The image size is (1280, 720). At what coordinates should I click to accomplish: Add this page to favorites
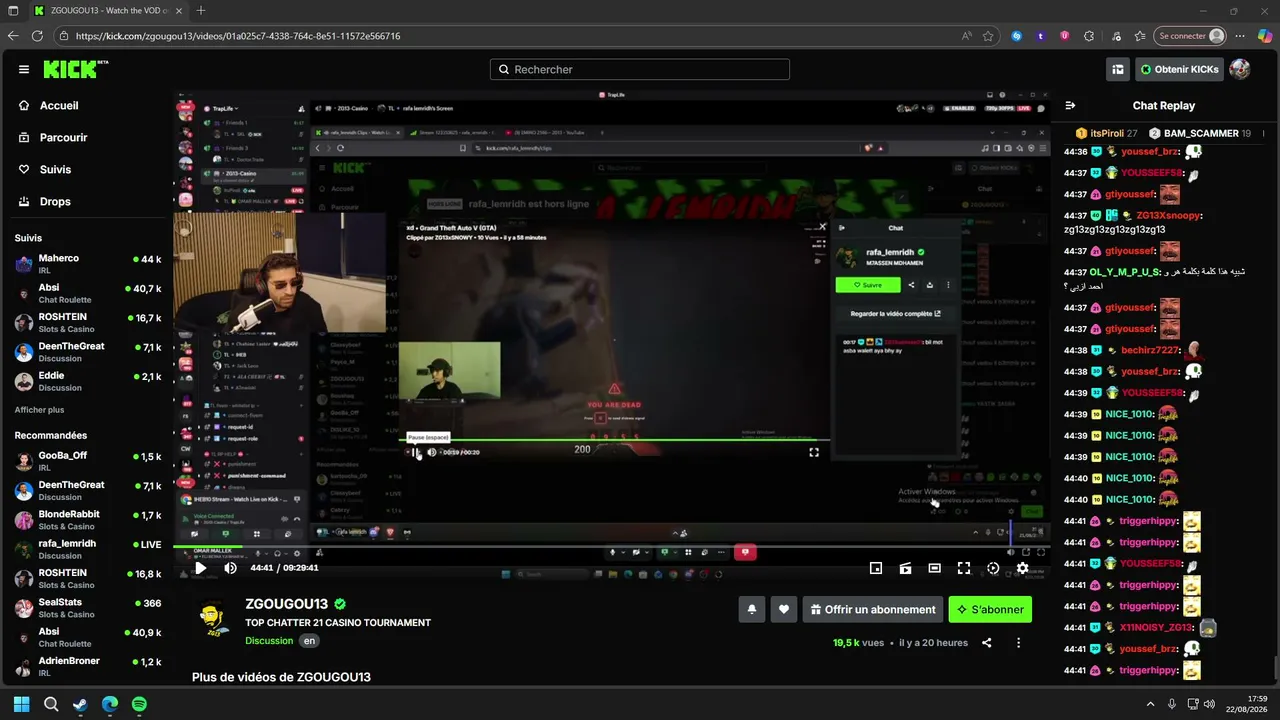[x=988, y=36]
